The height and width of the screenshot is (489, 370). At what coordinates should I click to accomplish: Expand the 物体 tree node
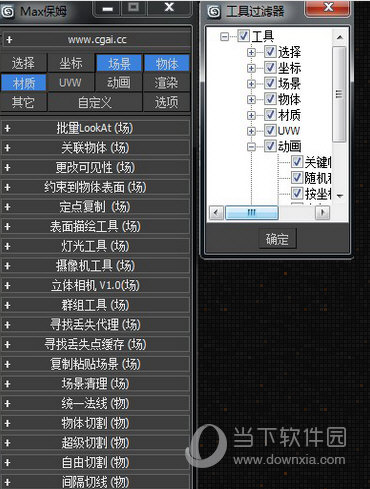[252, 100]
